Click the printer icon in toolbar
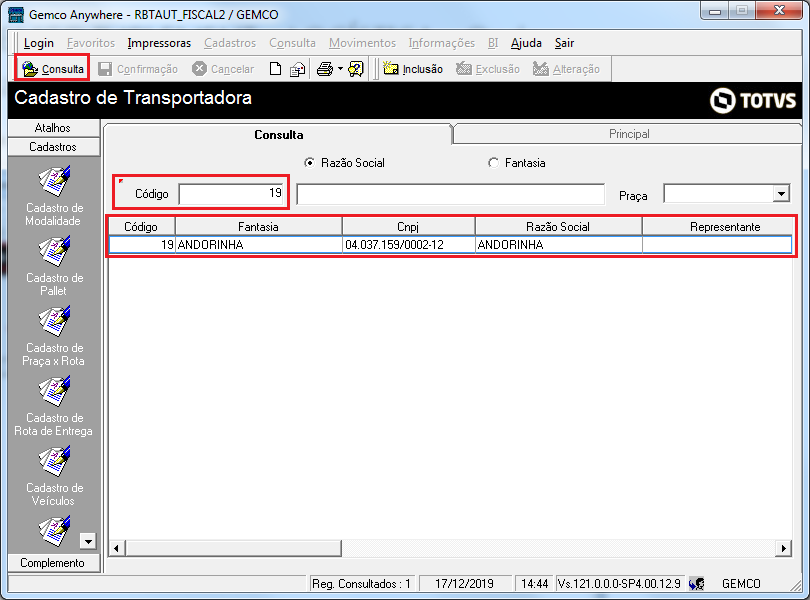Screen dimensions: 810x600 [x=325, y=69]
